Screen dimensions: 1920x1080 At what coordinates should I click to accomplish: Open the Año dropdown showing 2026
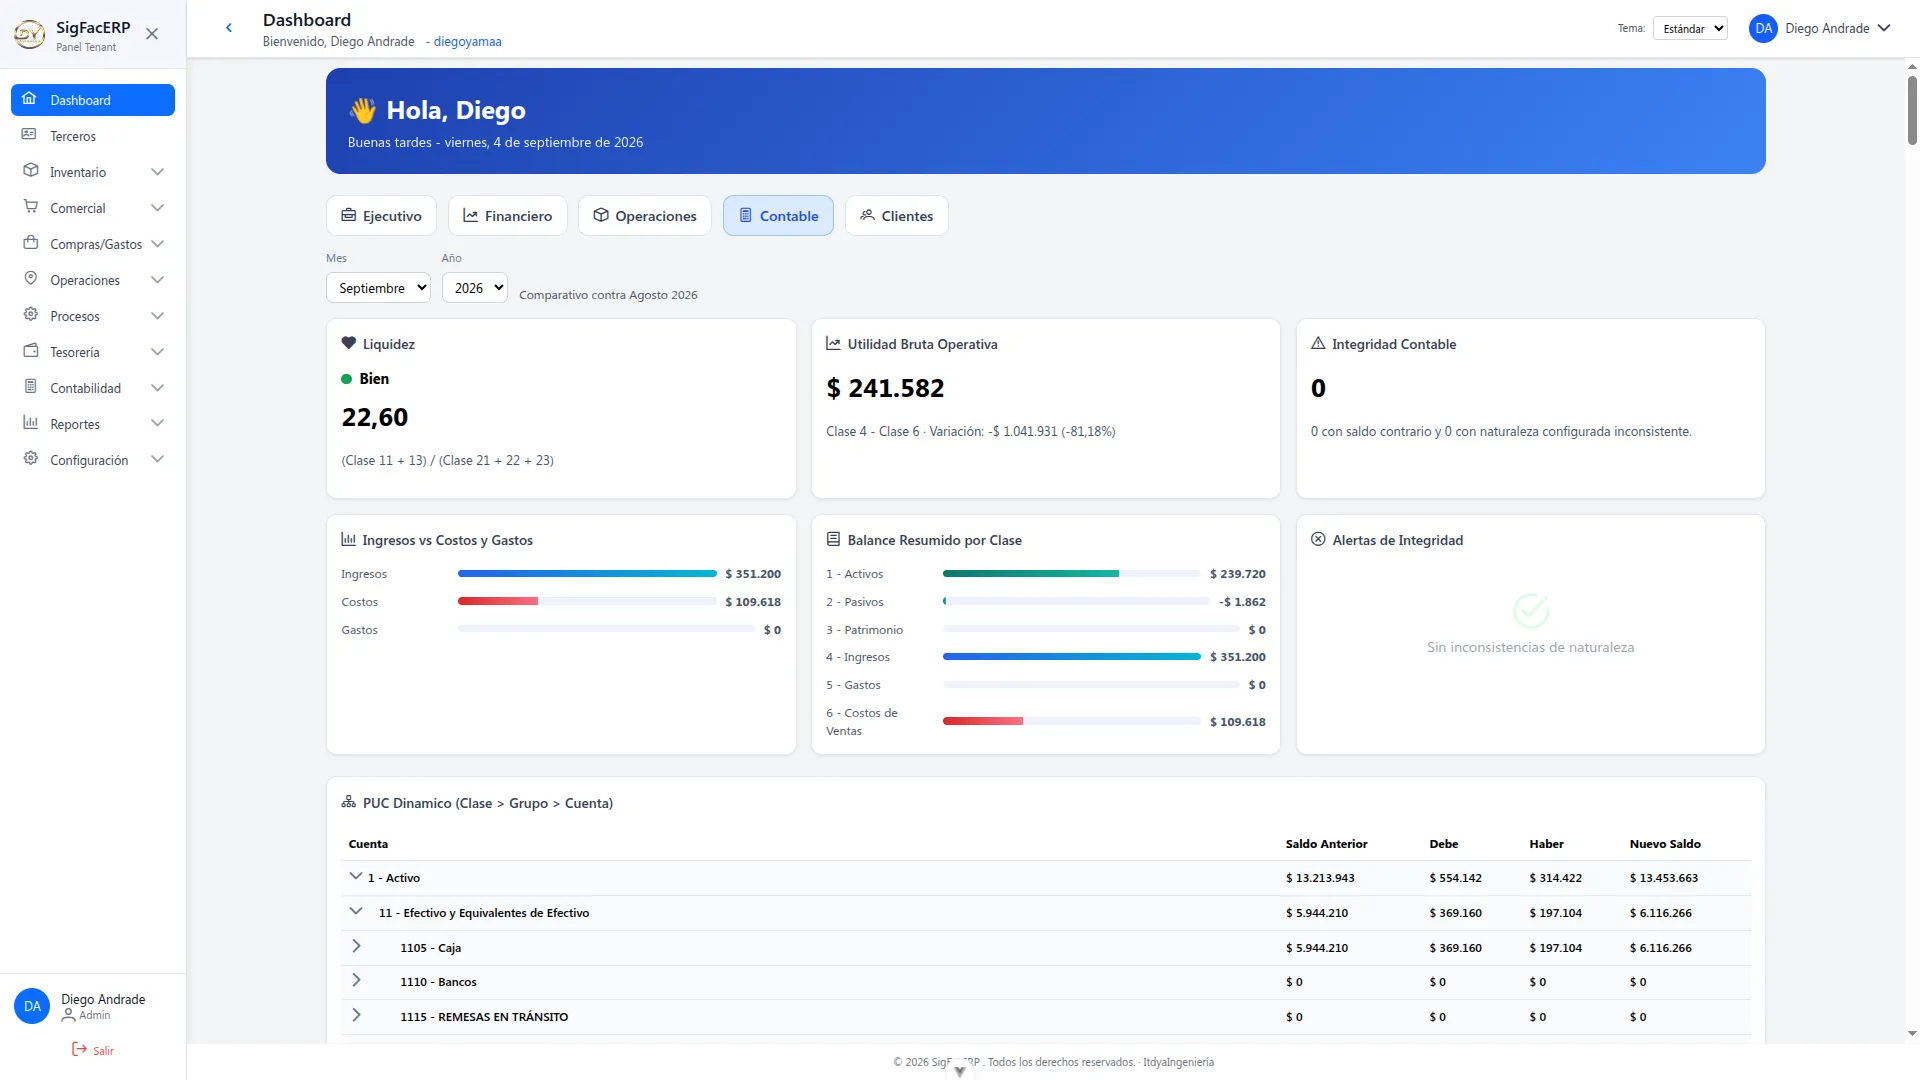[x=474, y=288]
